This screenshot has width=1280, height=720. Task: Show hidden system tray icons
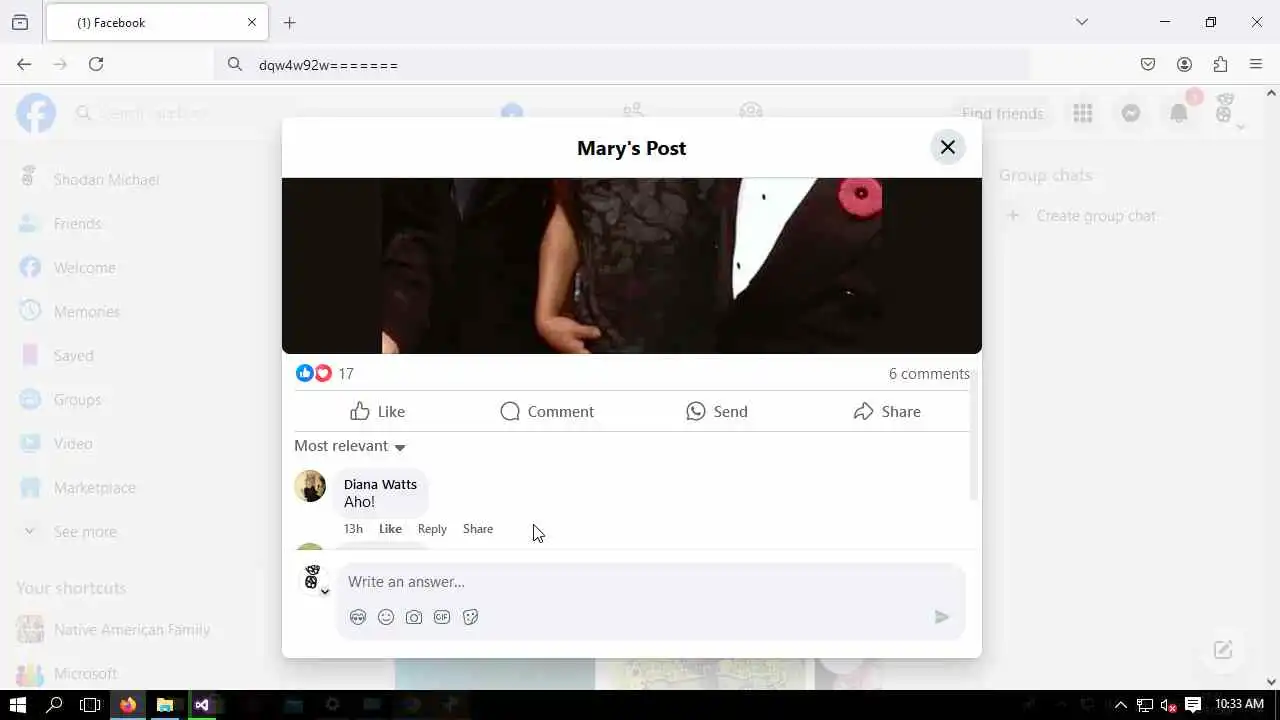point(1120,705)
